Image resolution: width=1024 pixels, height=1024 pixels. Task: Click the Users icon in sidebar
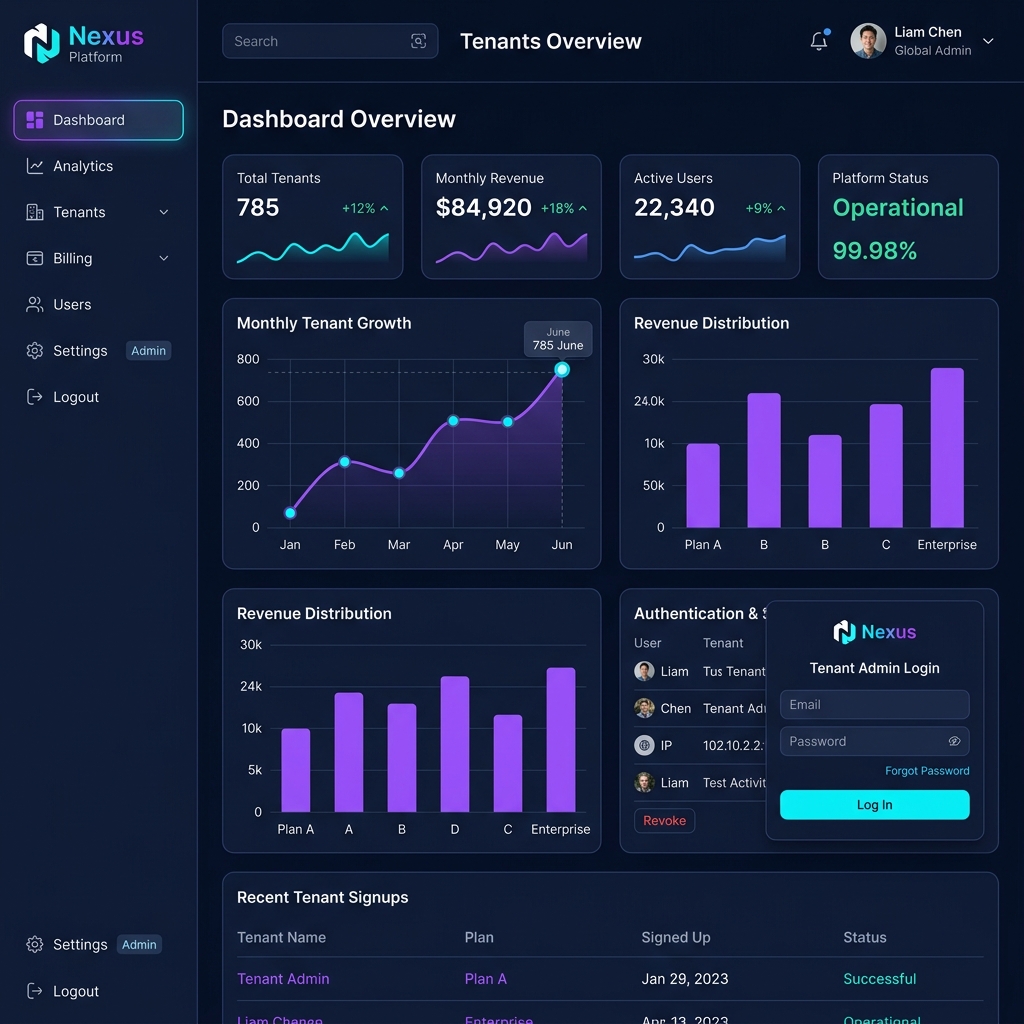[x=35, y=304]
